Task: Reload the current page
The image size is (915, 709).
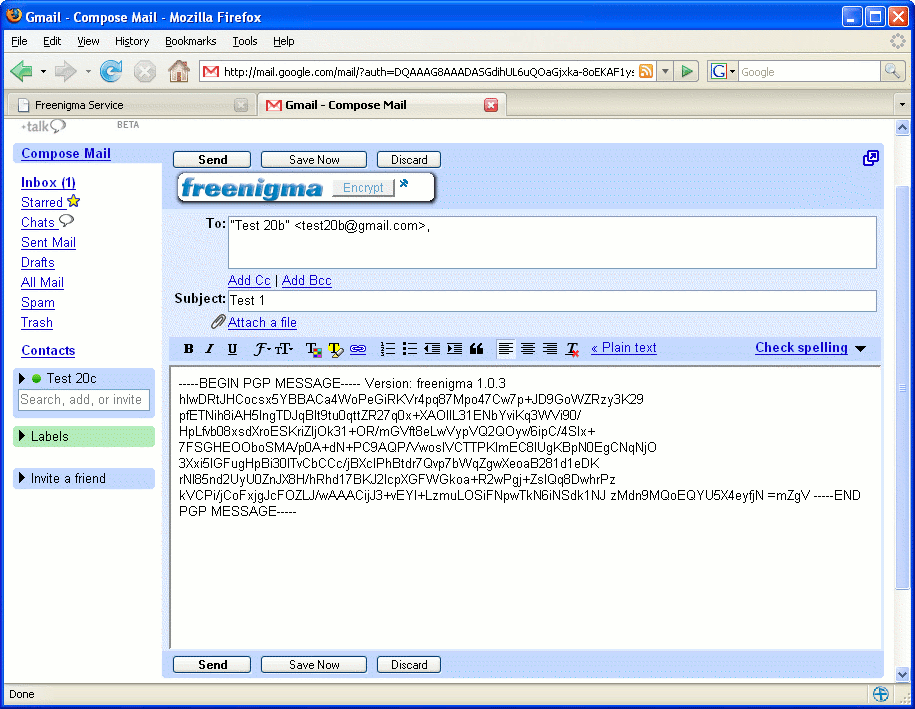Action: 111,71
